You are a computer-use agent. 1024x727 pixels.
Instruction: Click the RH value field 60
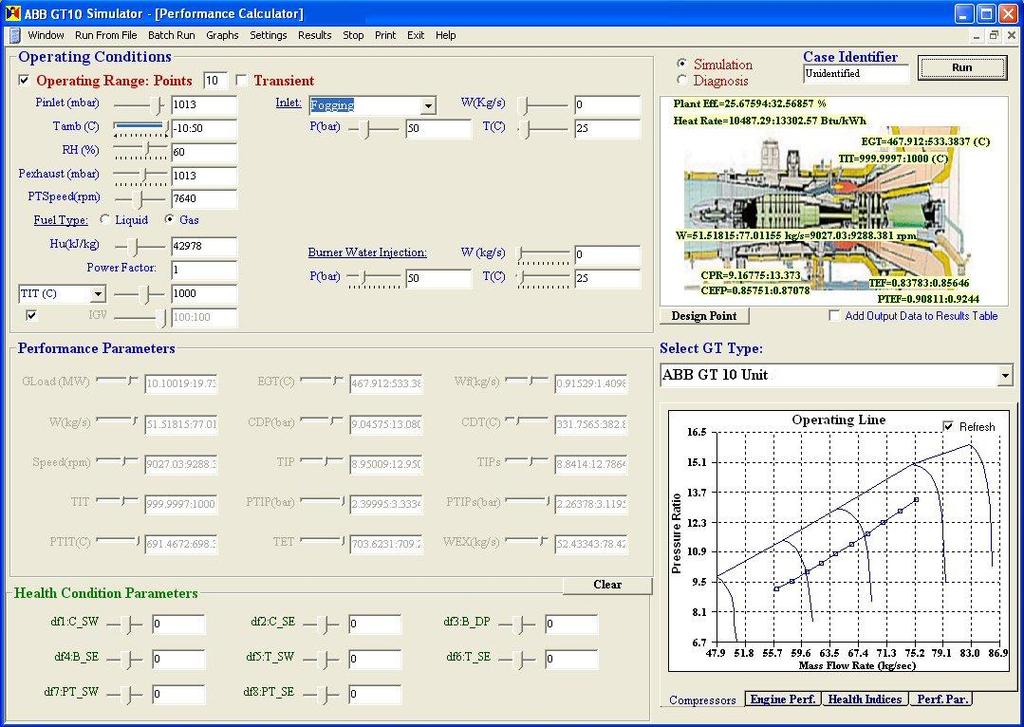pos(204,152)
